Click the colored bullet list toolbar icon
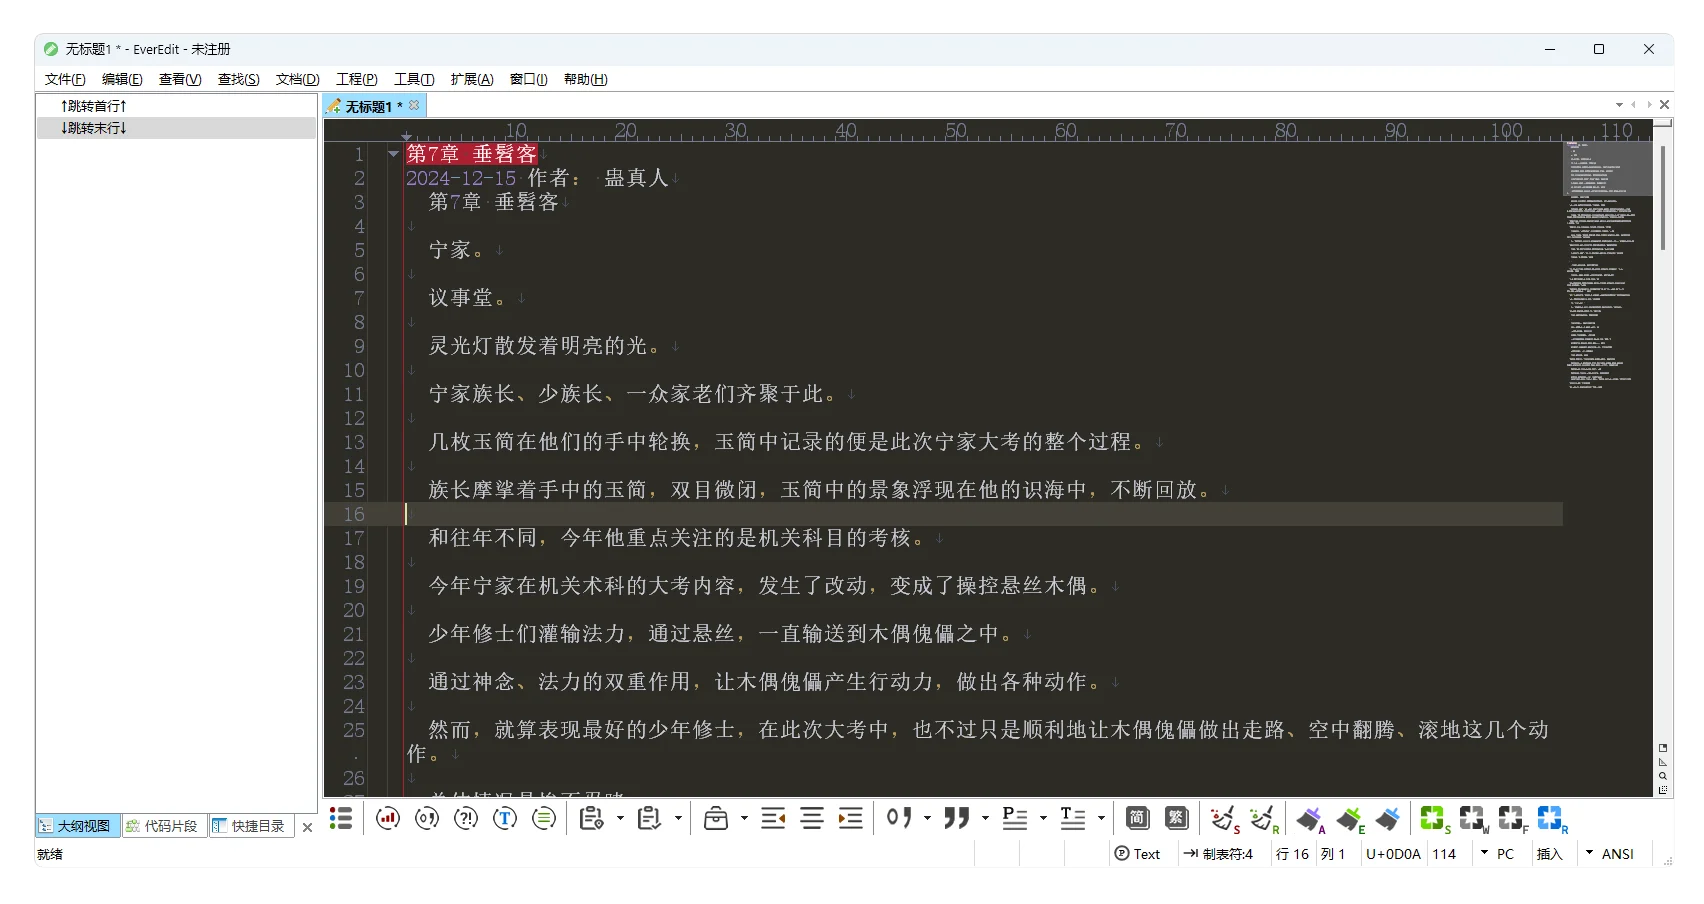 (341, 819)
